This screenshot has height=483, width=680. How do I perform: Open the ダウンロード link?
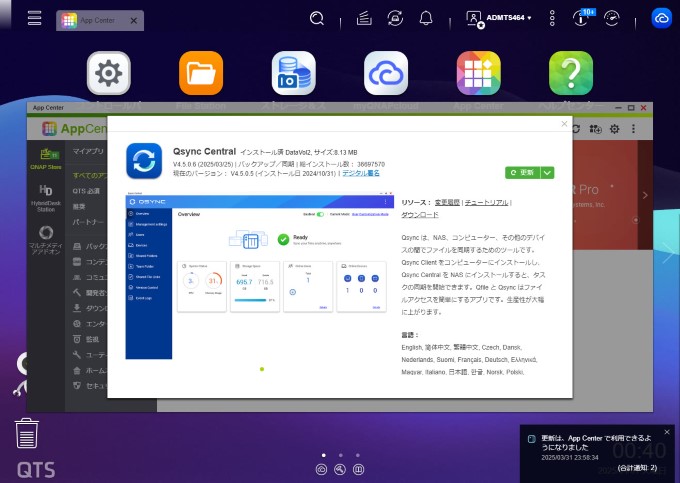419,215
